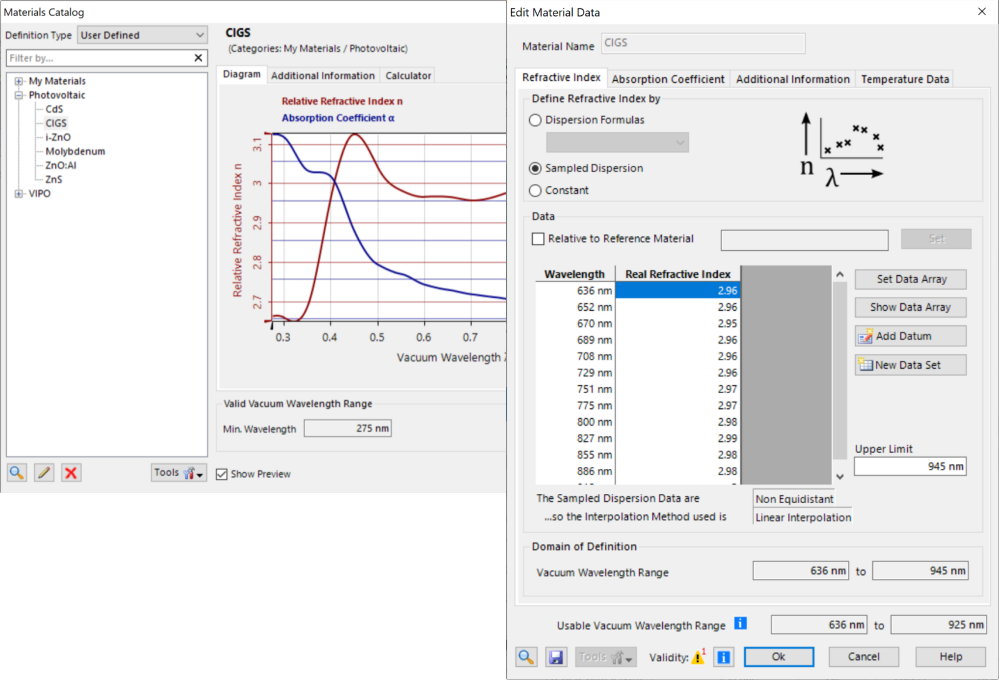The width and height of the screenshot is (1005, 685).
Task: Select i-ZnO in the materials tree
Action: [58, 138]
